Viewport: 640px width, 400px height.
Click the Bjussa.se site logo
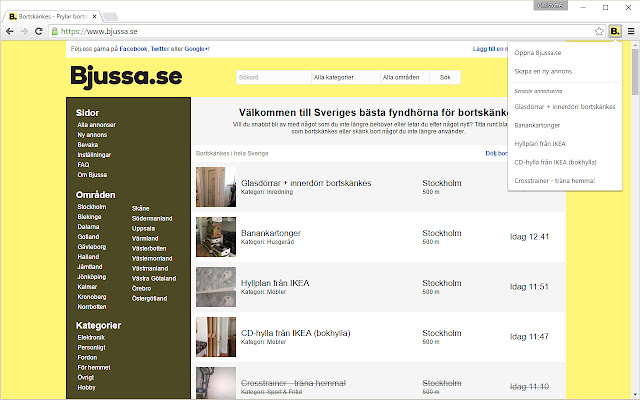pyautogui.click(x=126, y=76)
